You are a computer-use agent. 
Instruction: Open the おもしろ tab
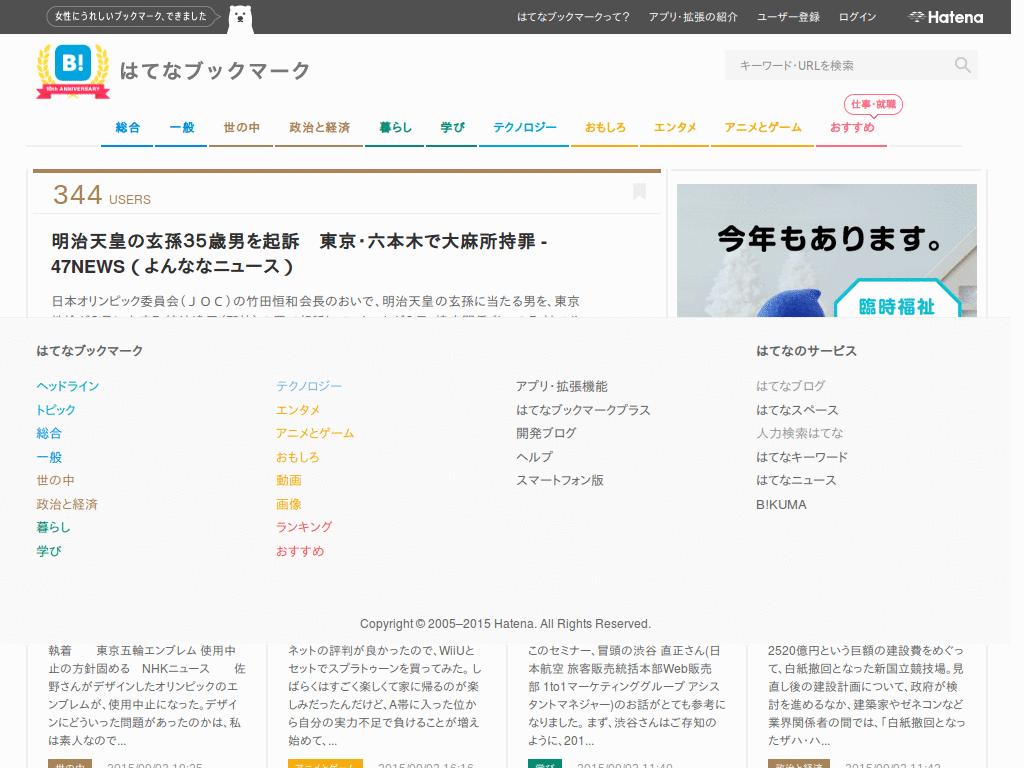605,127
